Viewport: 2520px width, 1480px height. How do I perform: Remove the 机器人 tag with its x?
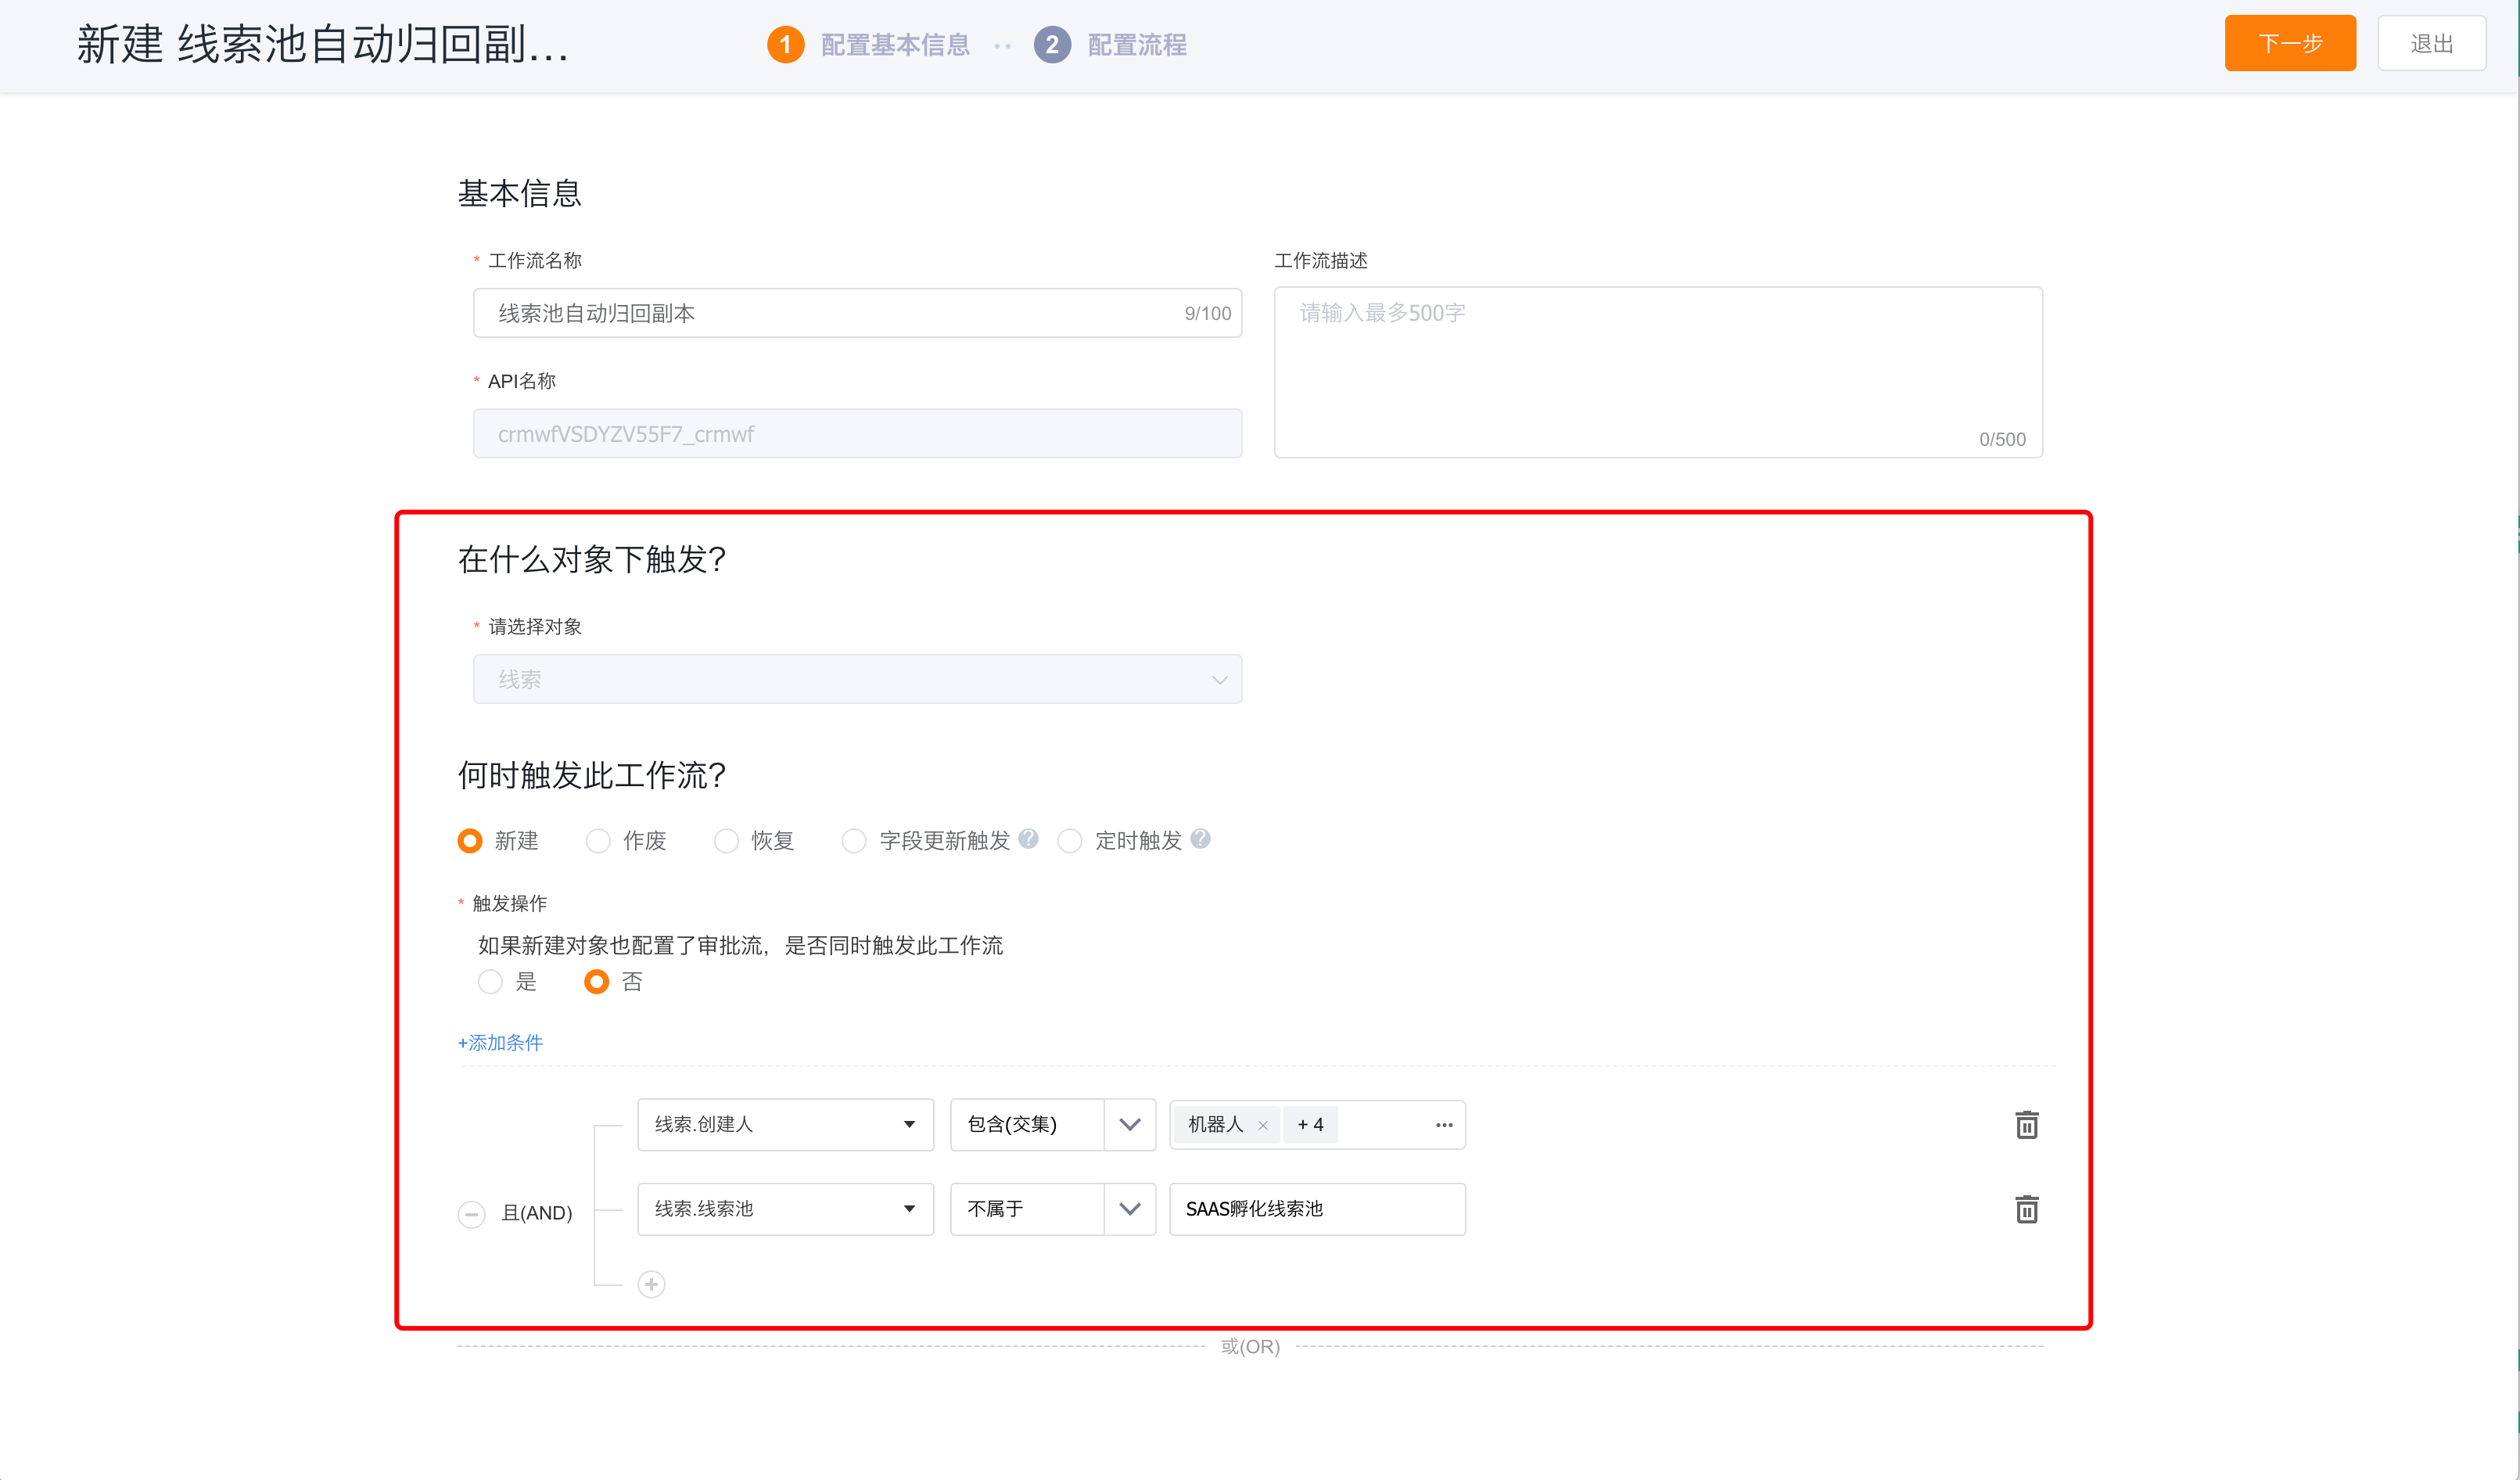[1263, 1125]
